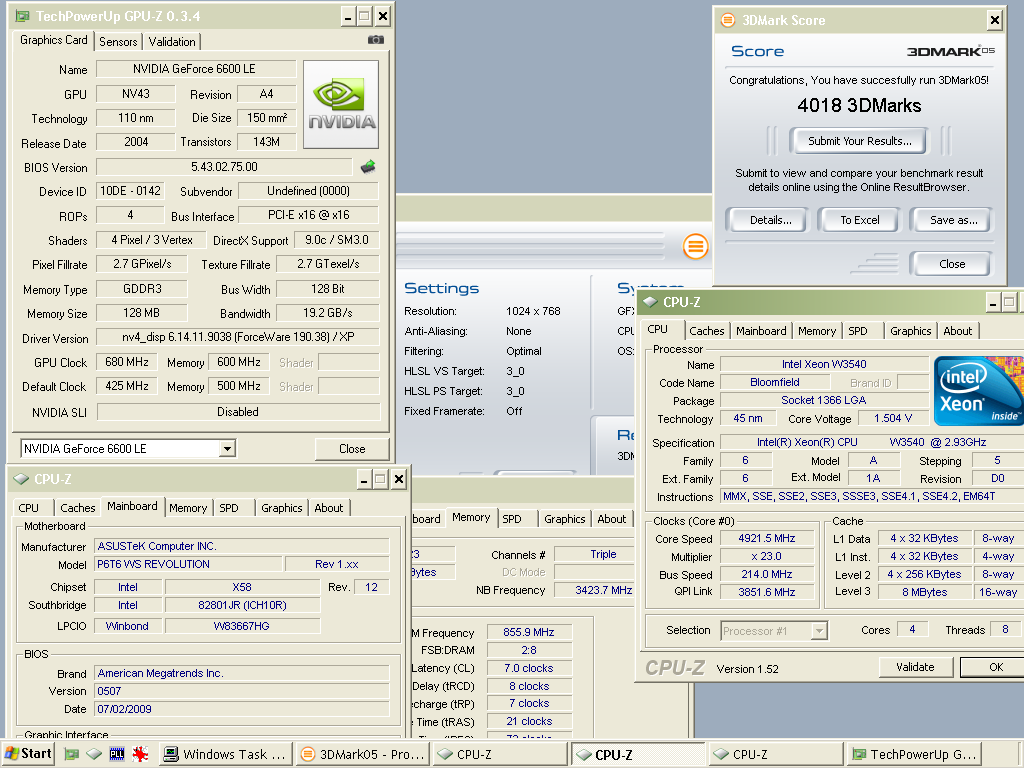Open the Validation tab in GPU-Z
Image resolution: width=1024 pixels, height=768 pixels.
[x=172, y=42]
